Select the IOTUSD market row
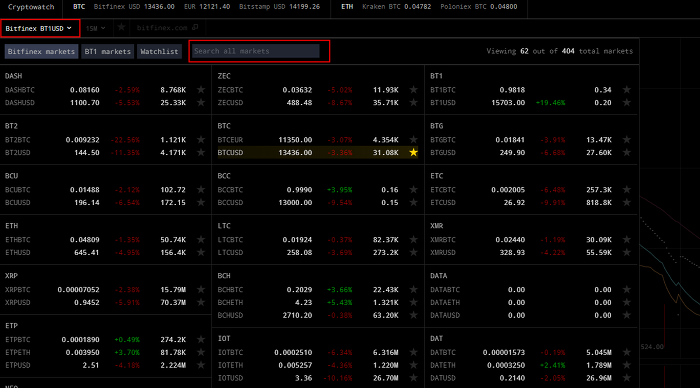Screen dimensions: 700x388 [318, 378]
